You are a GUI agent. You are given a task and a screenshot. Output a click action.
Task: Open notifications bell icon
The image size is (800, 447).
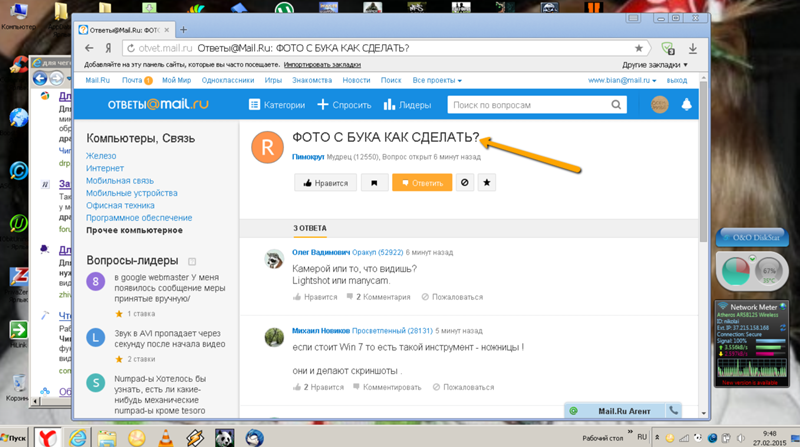pos(686,104)
